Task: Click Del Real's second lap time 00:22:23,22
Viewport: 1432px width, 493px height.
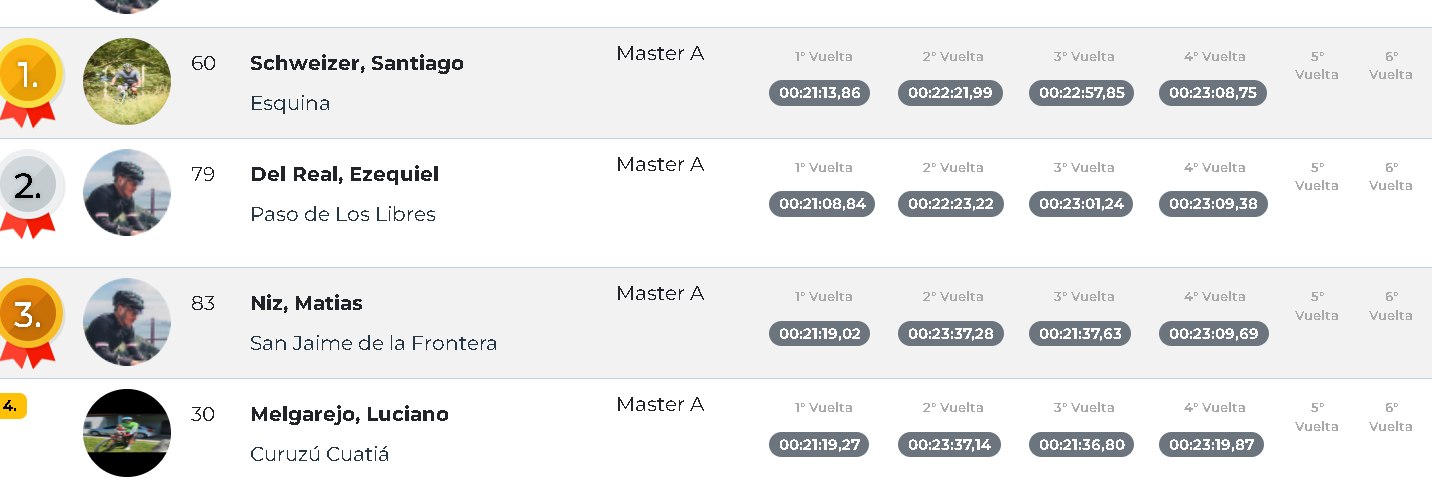Action: tap(951, 204)
